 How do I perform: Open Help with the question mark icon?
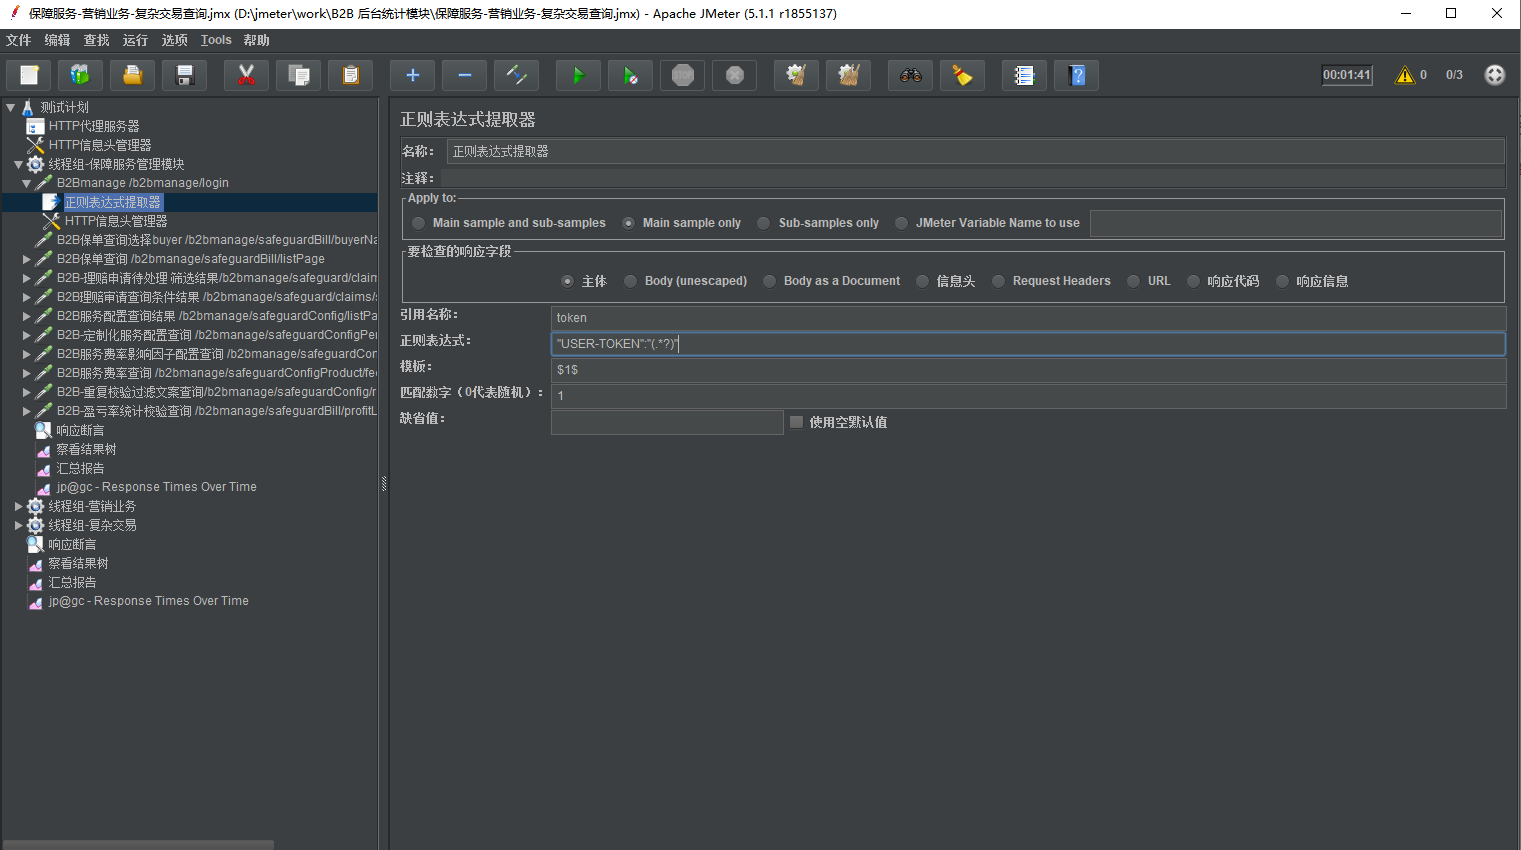tap(1076, 75)
